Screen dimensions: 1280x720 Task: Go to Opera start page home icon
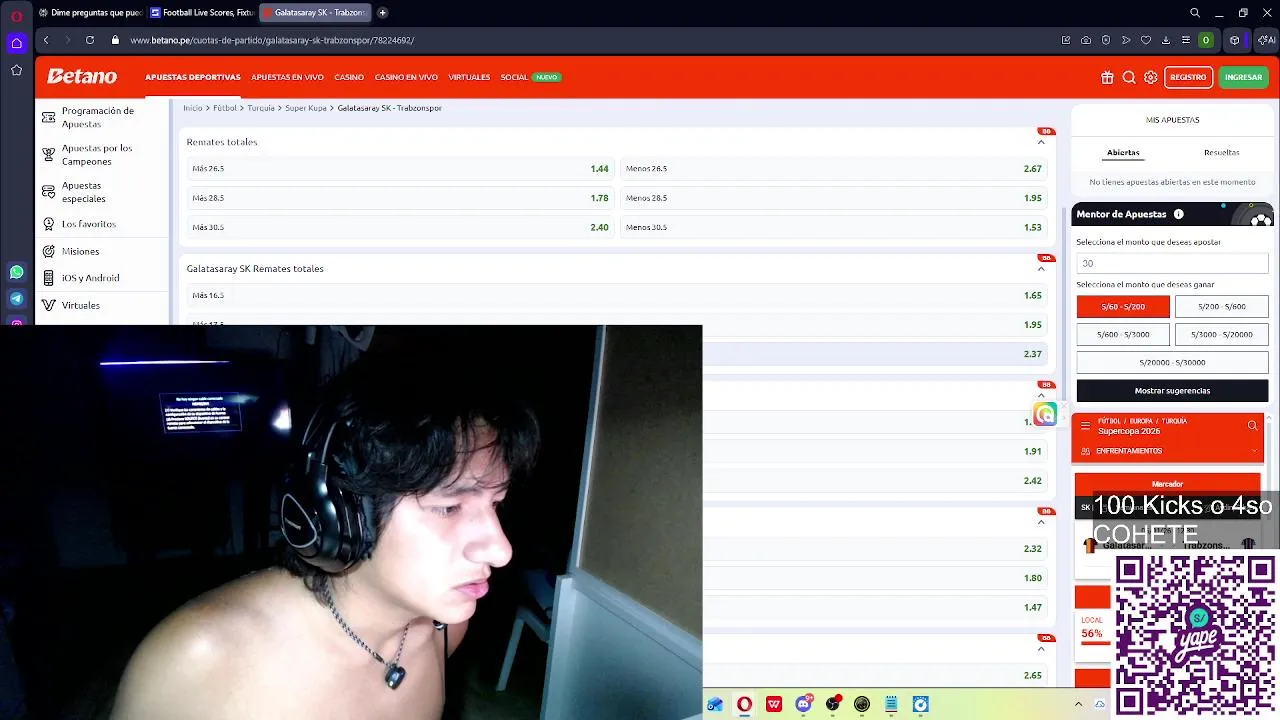(16, 43)
